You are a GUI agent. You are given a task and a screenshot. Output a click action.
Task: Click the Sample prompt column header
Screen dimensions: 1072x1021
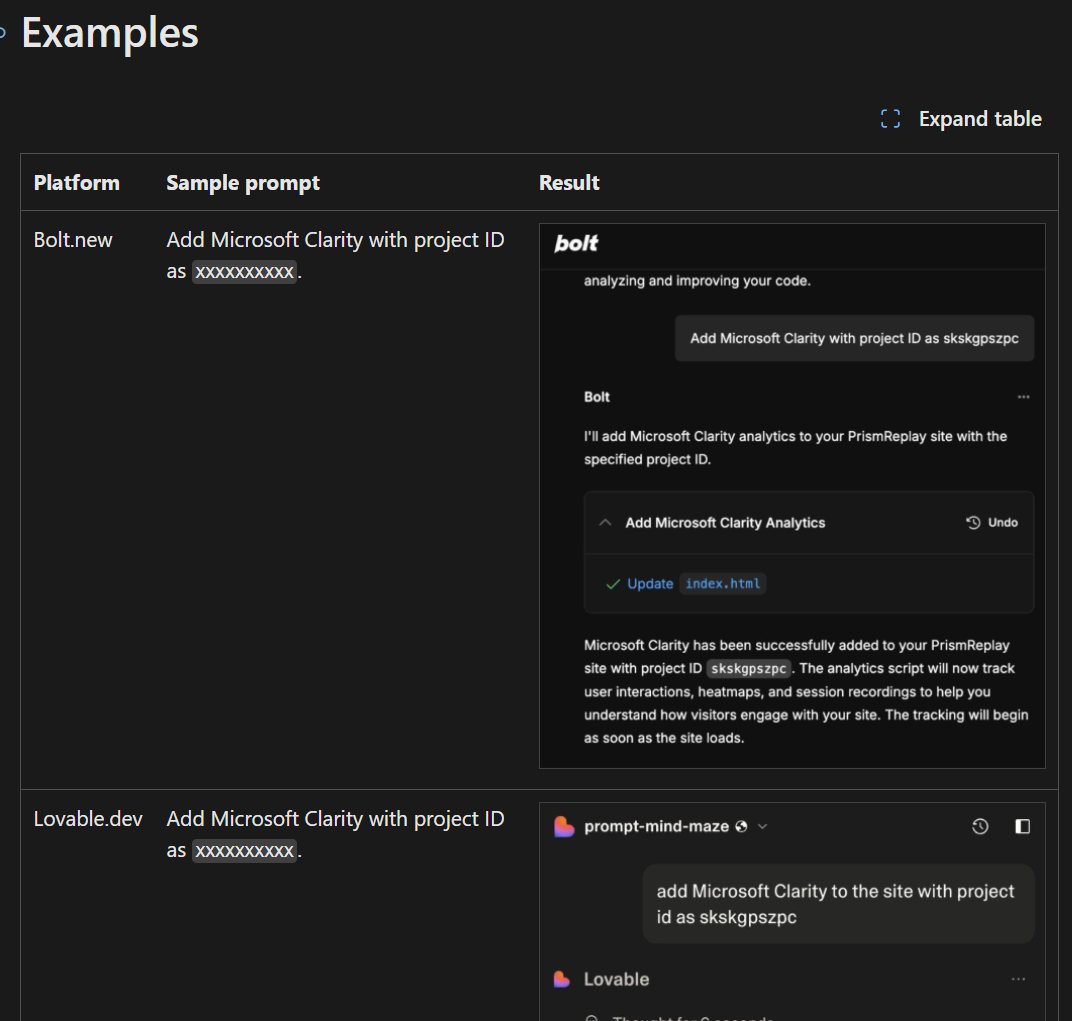tap(243, 183)
